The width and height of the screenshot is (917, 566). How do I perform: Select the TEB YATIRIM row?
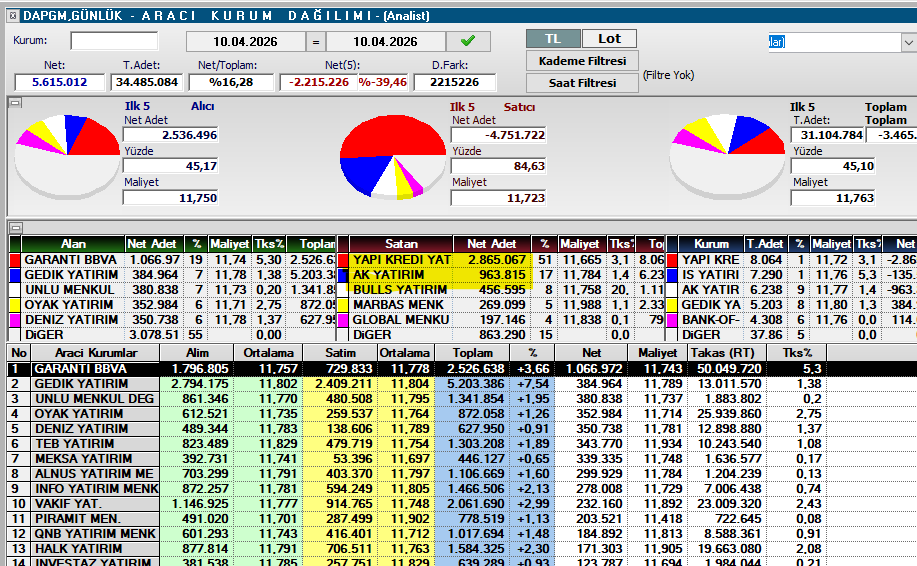point(462,444)
